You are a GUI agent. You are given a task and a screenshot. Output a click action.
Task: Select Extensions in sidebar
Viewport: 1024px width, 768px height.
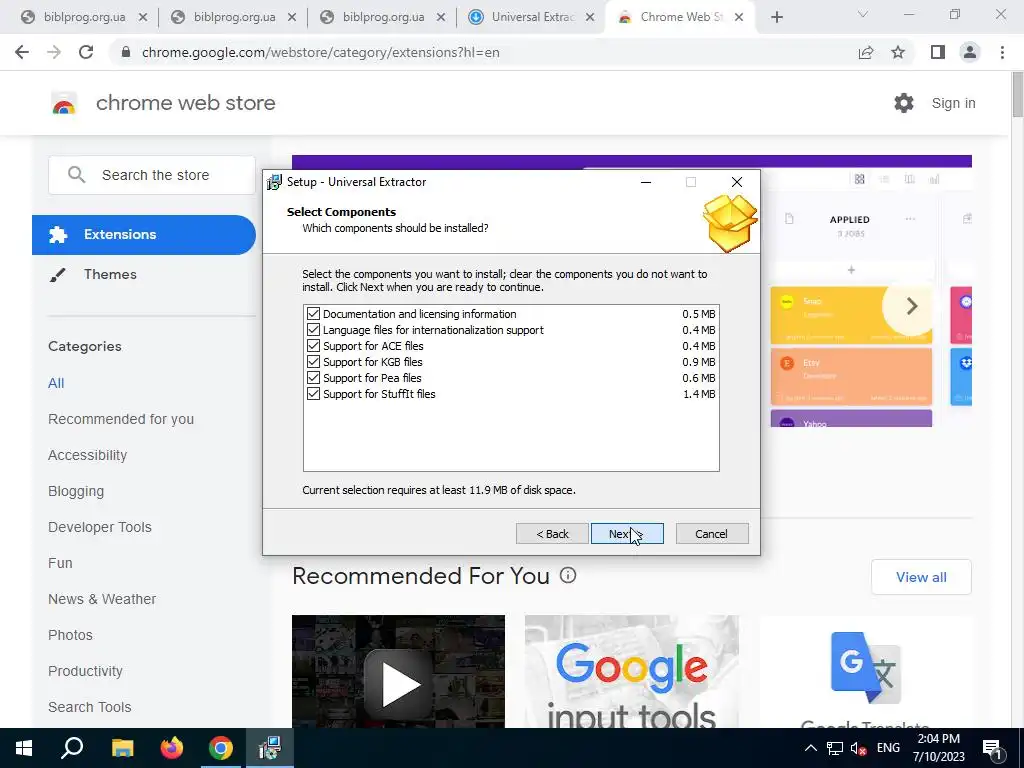pyautogui.click(x=144, y=234)
